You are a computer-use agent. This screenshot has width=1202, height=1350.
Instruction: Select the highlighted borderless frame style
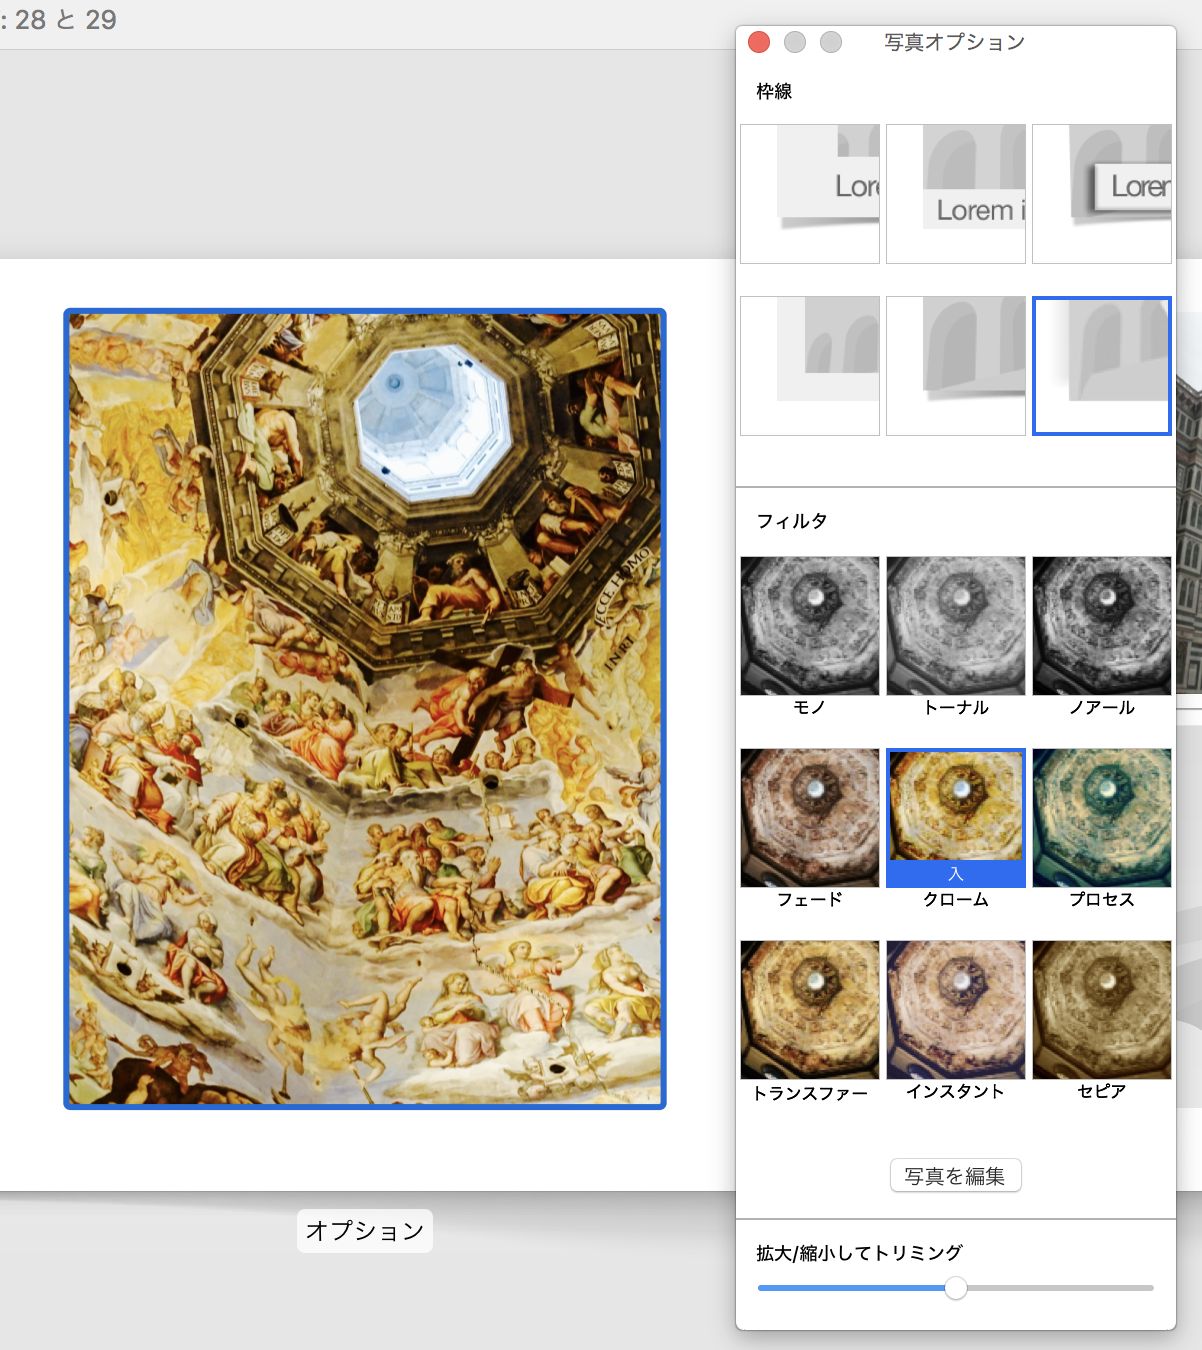coord(1102,366)
